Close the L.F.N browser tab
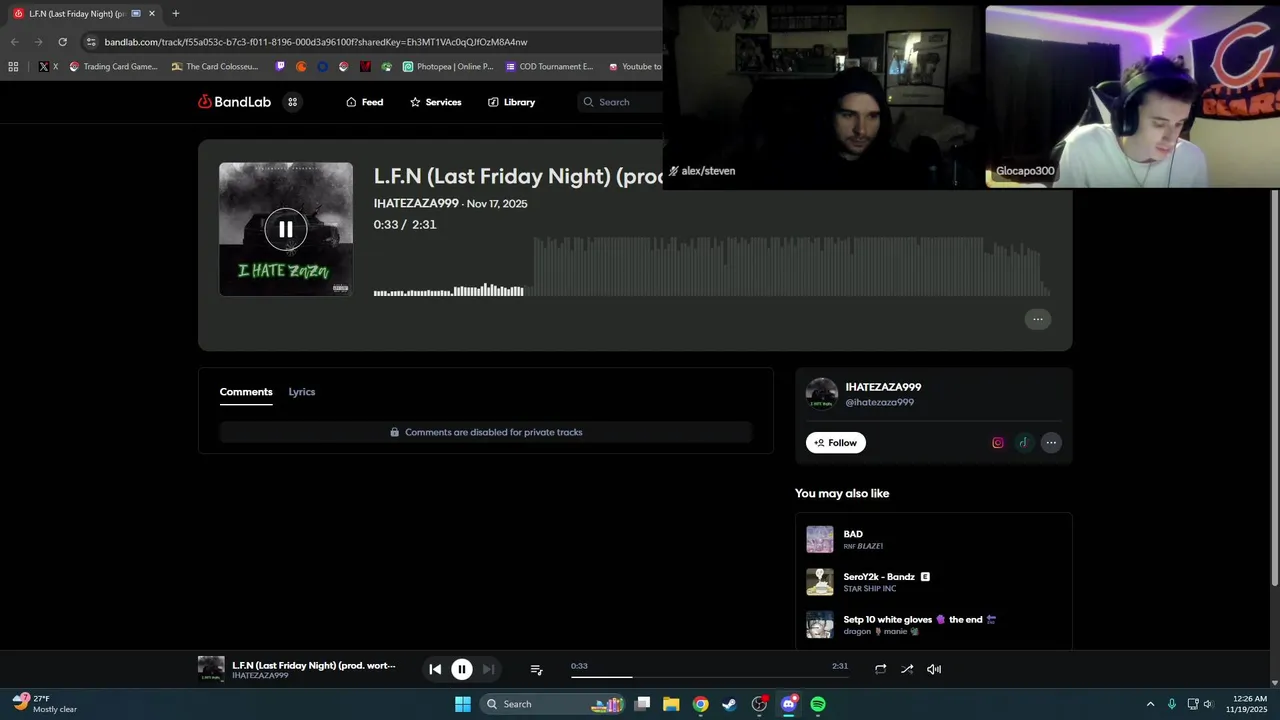The height and width of the screenshot is (720, 1280). point(152,14)
